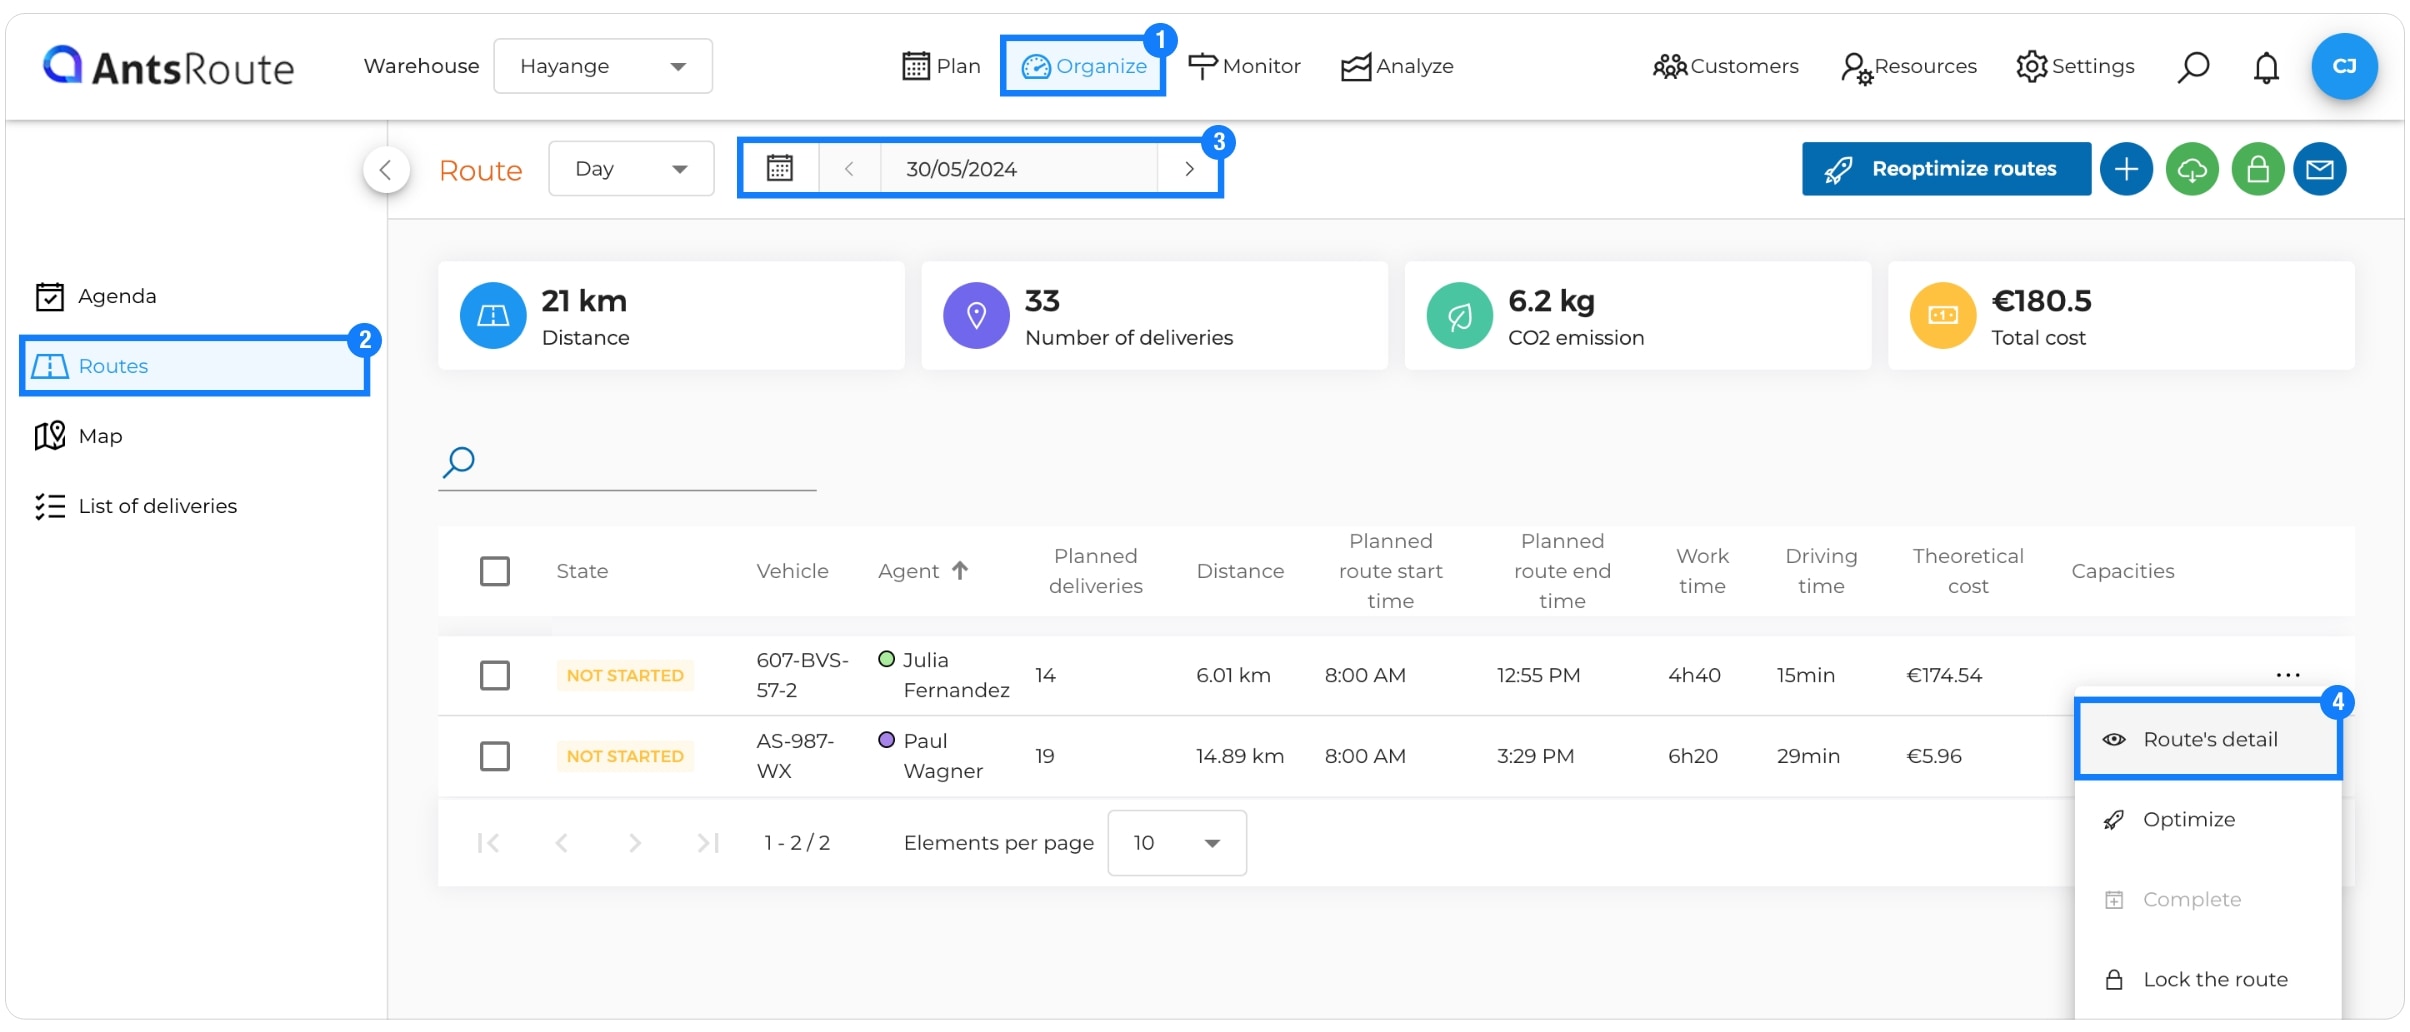This screenshot has width=2410, height=1032.
Task: Click the Agent sort arrow icon
Action: (x=960, y=570)
